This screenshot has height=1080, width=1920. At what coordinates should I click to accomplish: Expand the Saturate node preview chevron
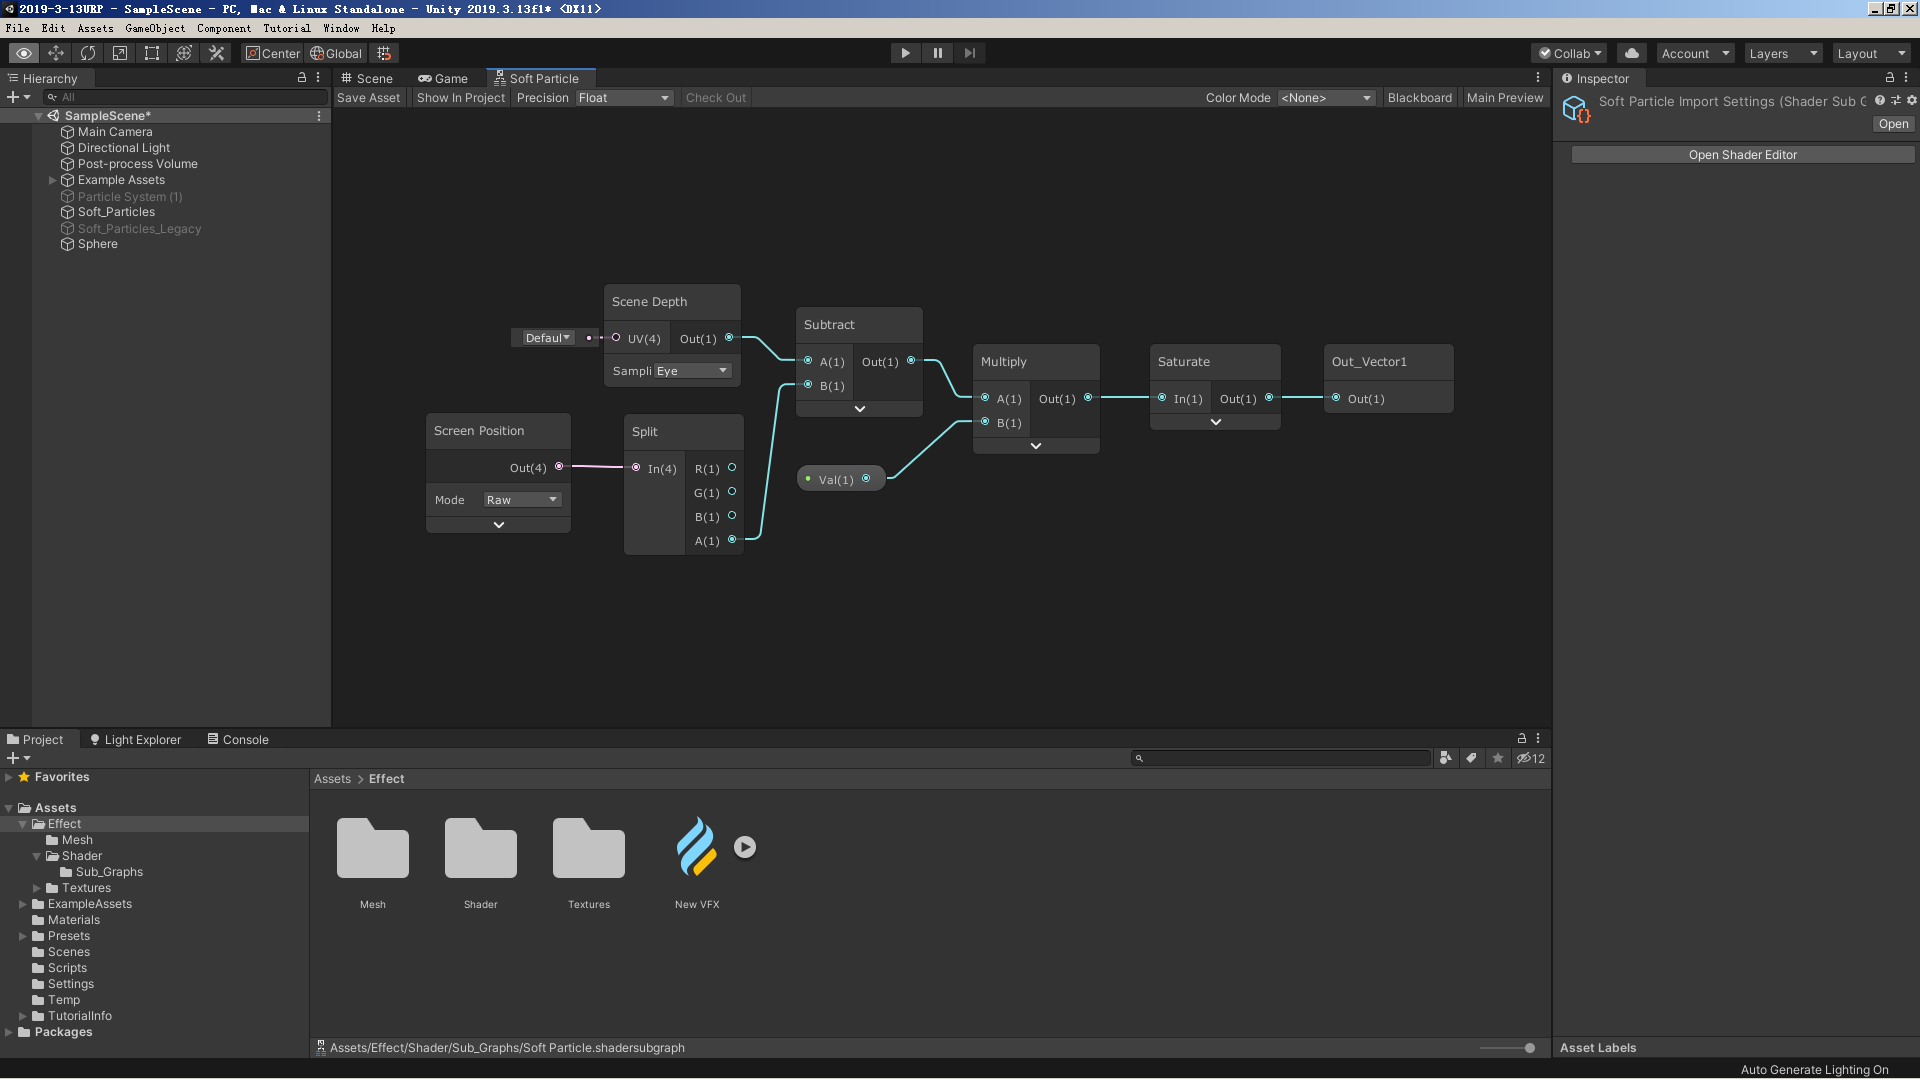click(x=1215, y=422)
